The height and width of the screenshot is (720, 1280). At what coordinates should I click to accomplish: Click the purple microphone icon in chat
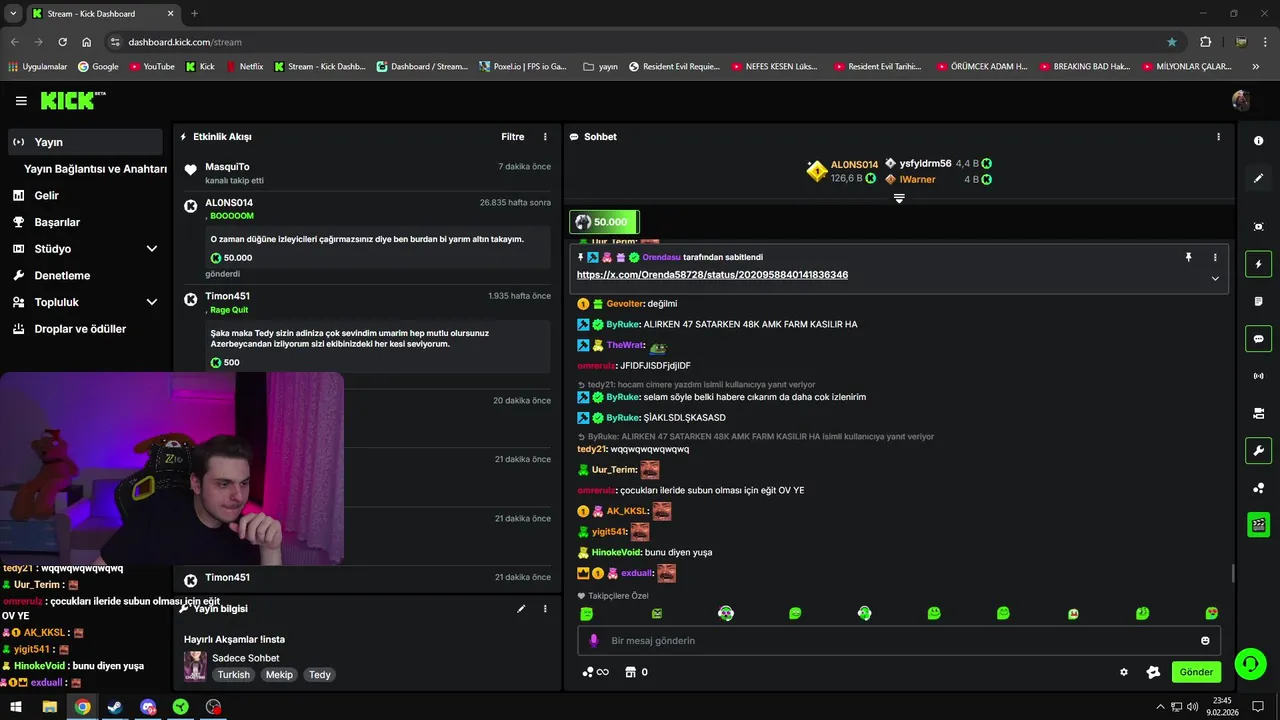(x=593, y=640)
